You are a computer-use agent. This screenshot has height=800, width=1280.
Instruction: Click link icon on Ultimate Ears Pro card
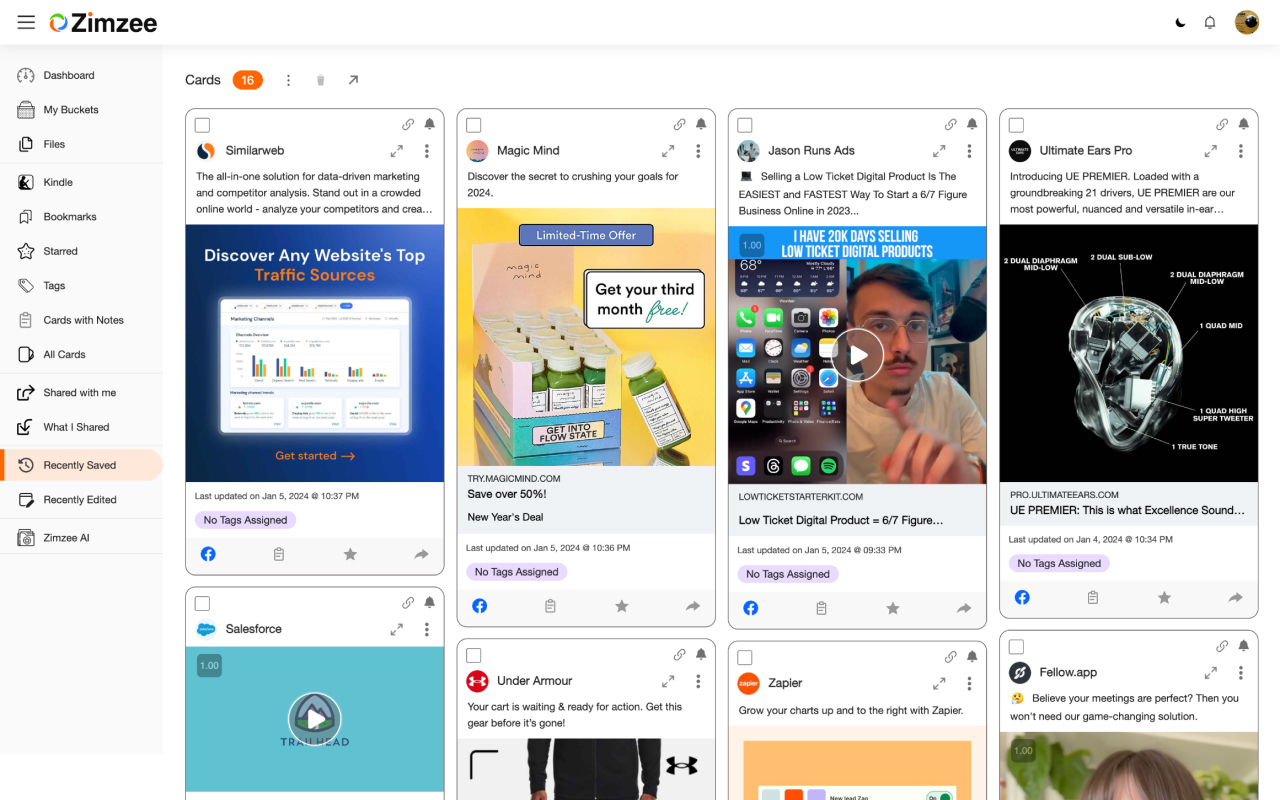[x=1222, y=125]
